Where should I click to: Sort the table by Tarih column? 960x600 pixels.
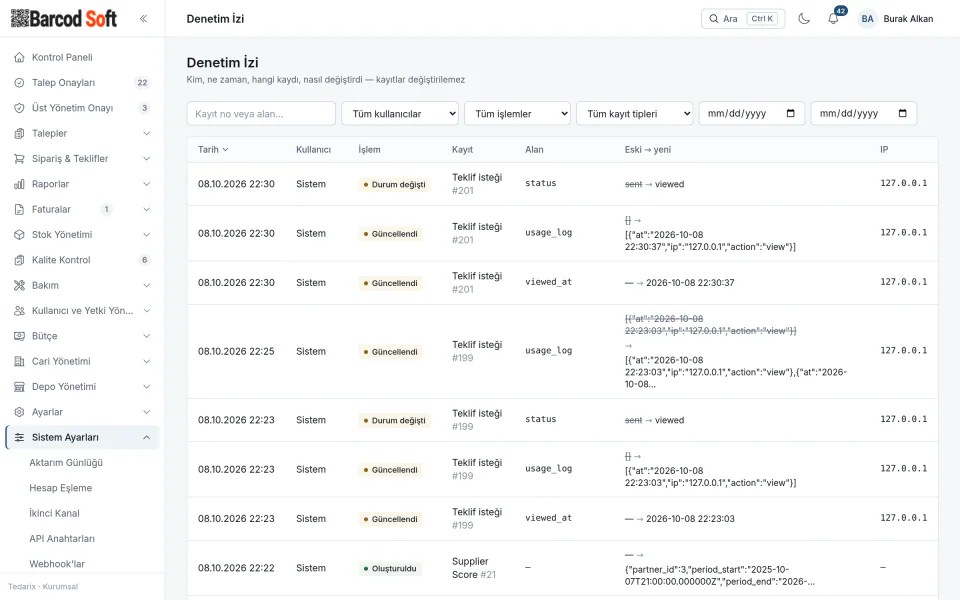[212, 149]
